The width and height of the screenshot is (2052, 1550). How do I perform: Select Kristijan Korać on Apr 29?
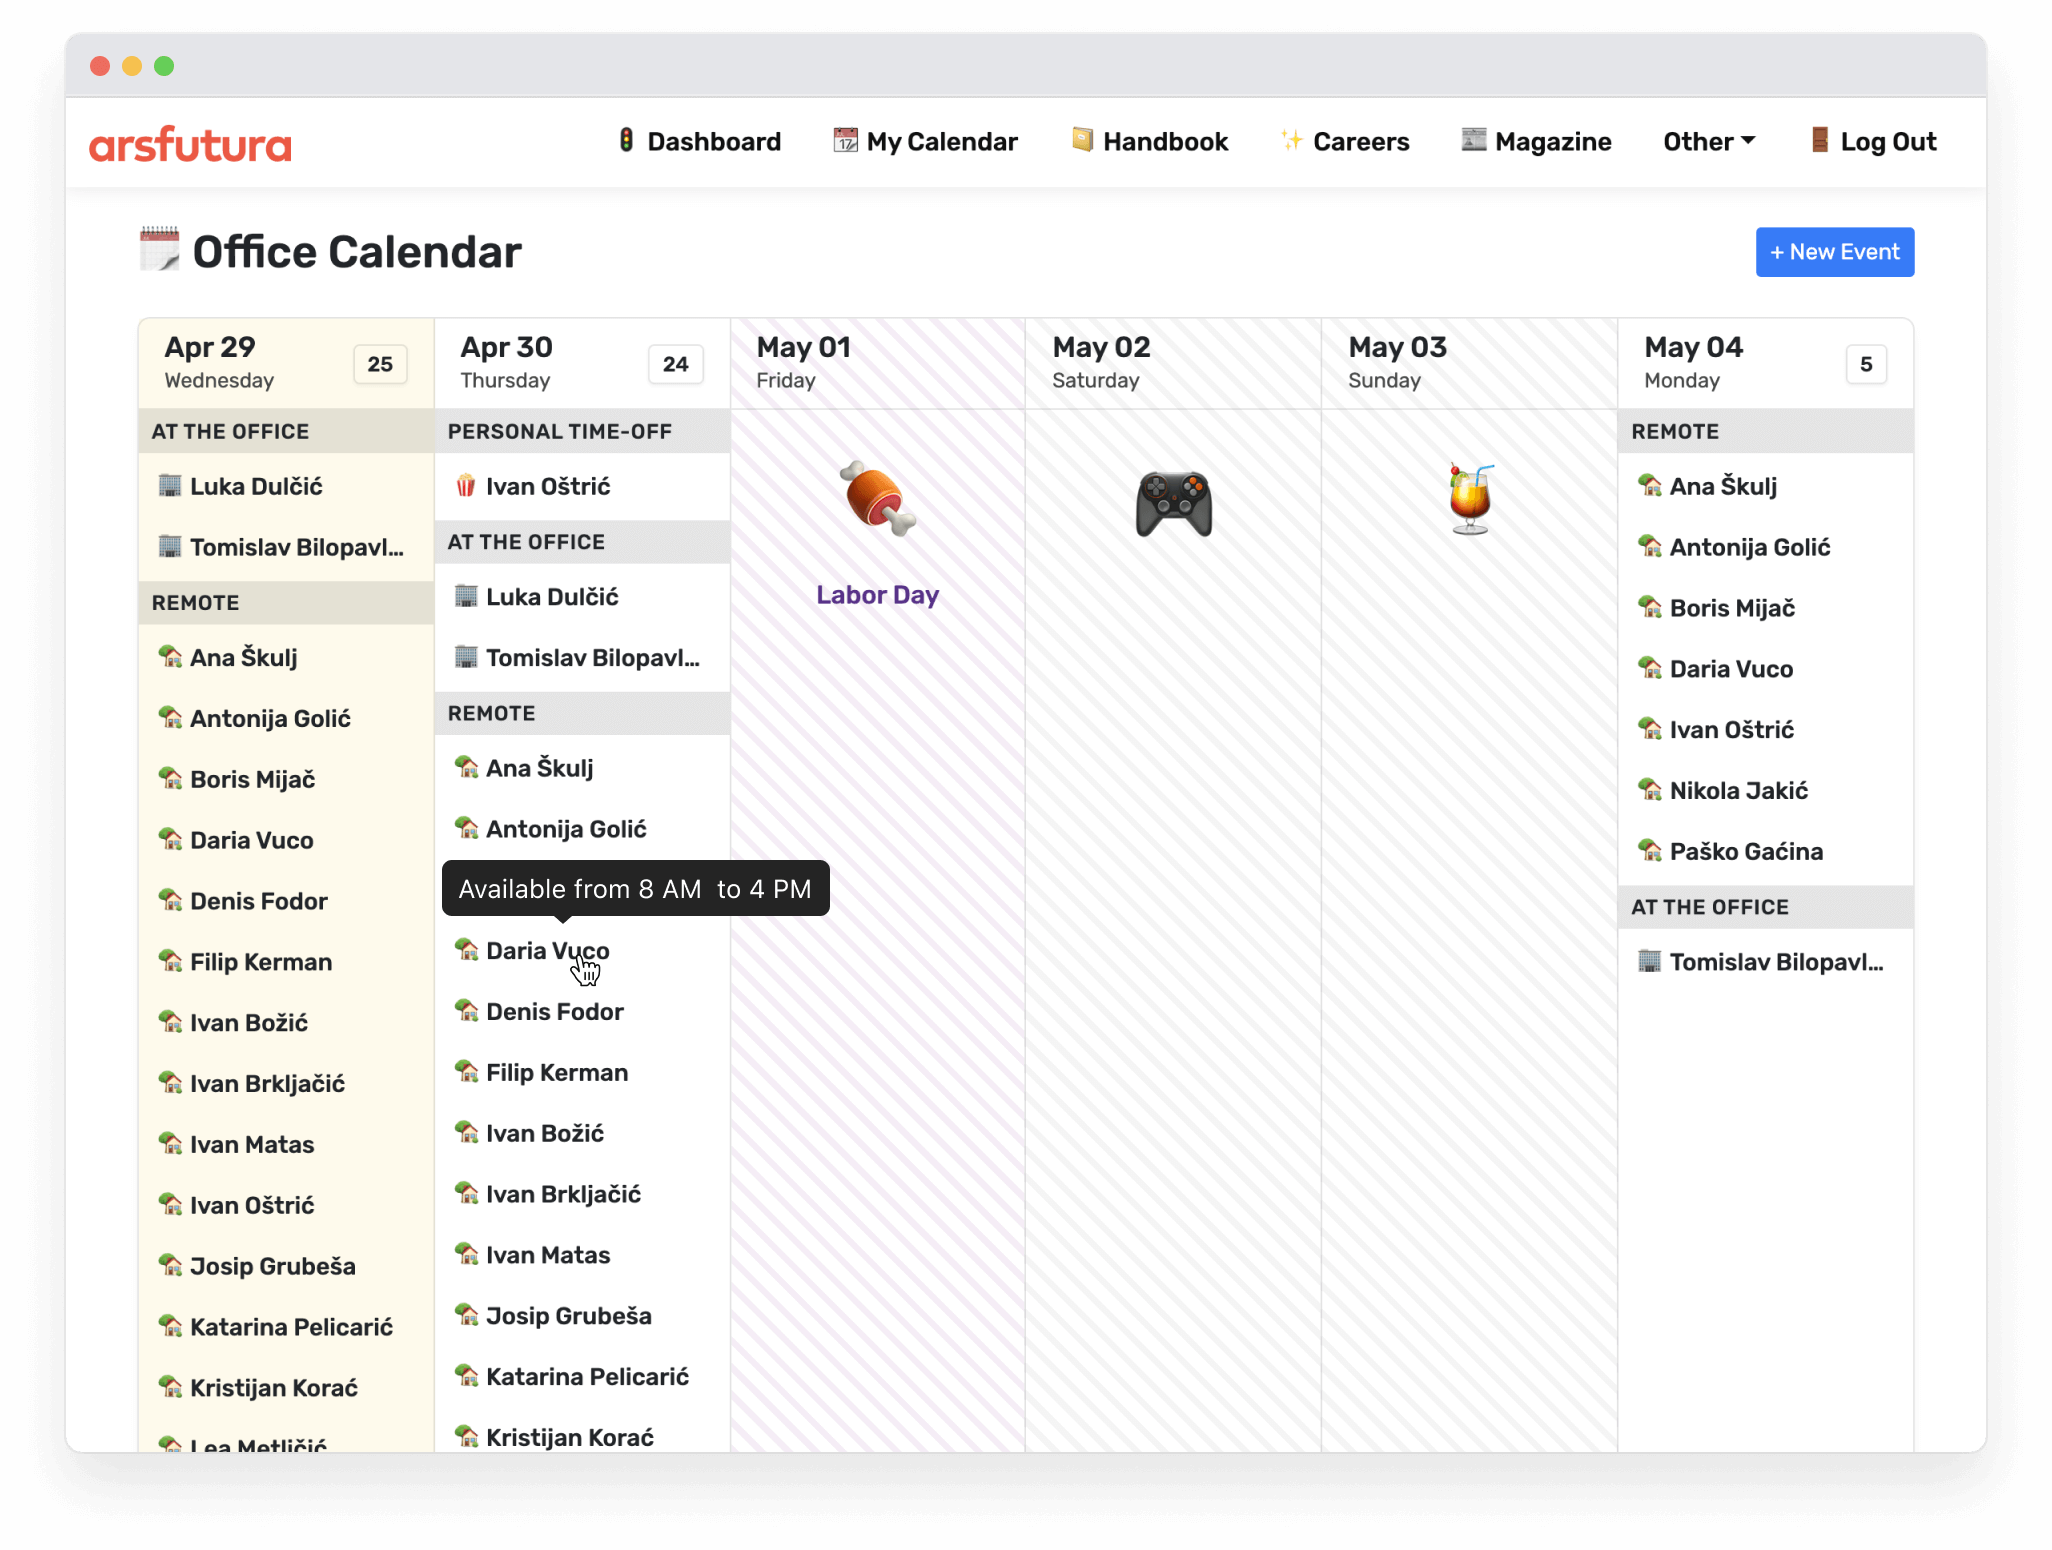274,1388
